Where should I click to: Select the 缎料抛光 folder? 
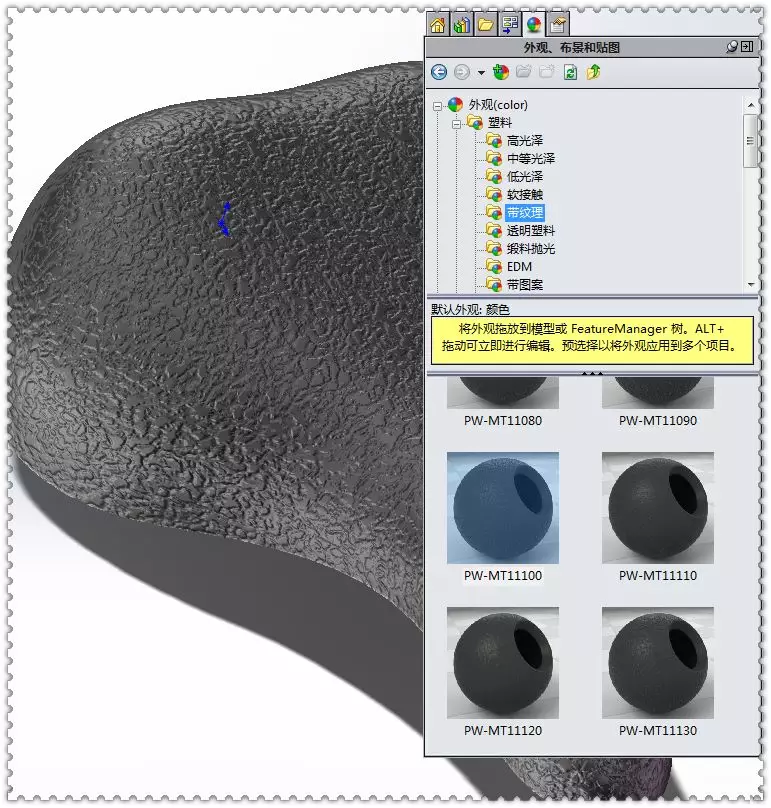pos(531,249)
